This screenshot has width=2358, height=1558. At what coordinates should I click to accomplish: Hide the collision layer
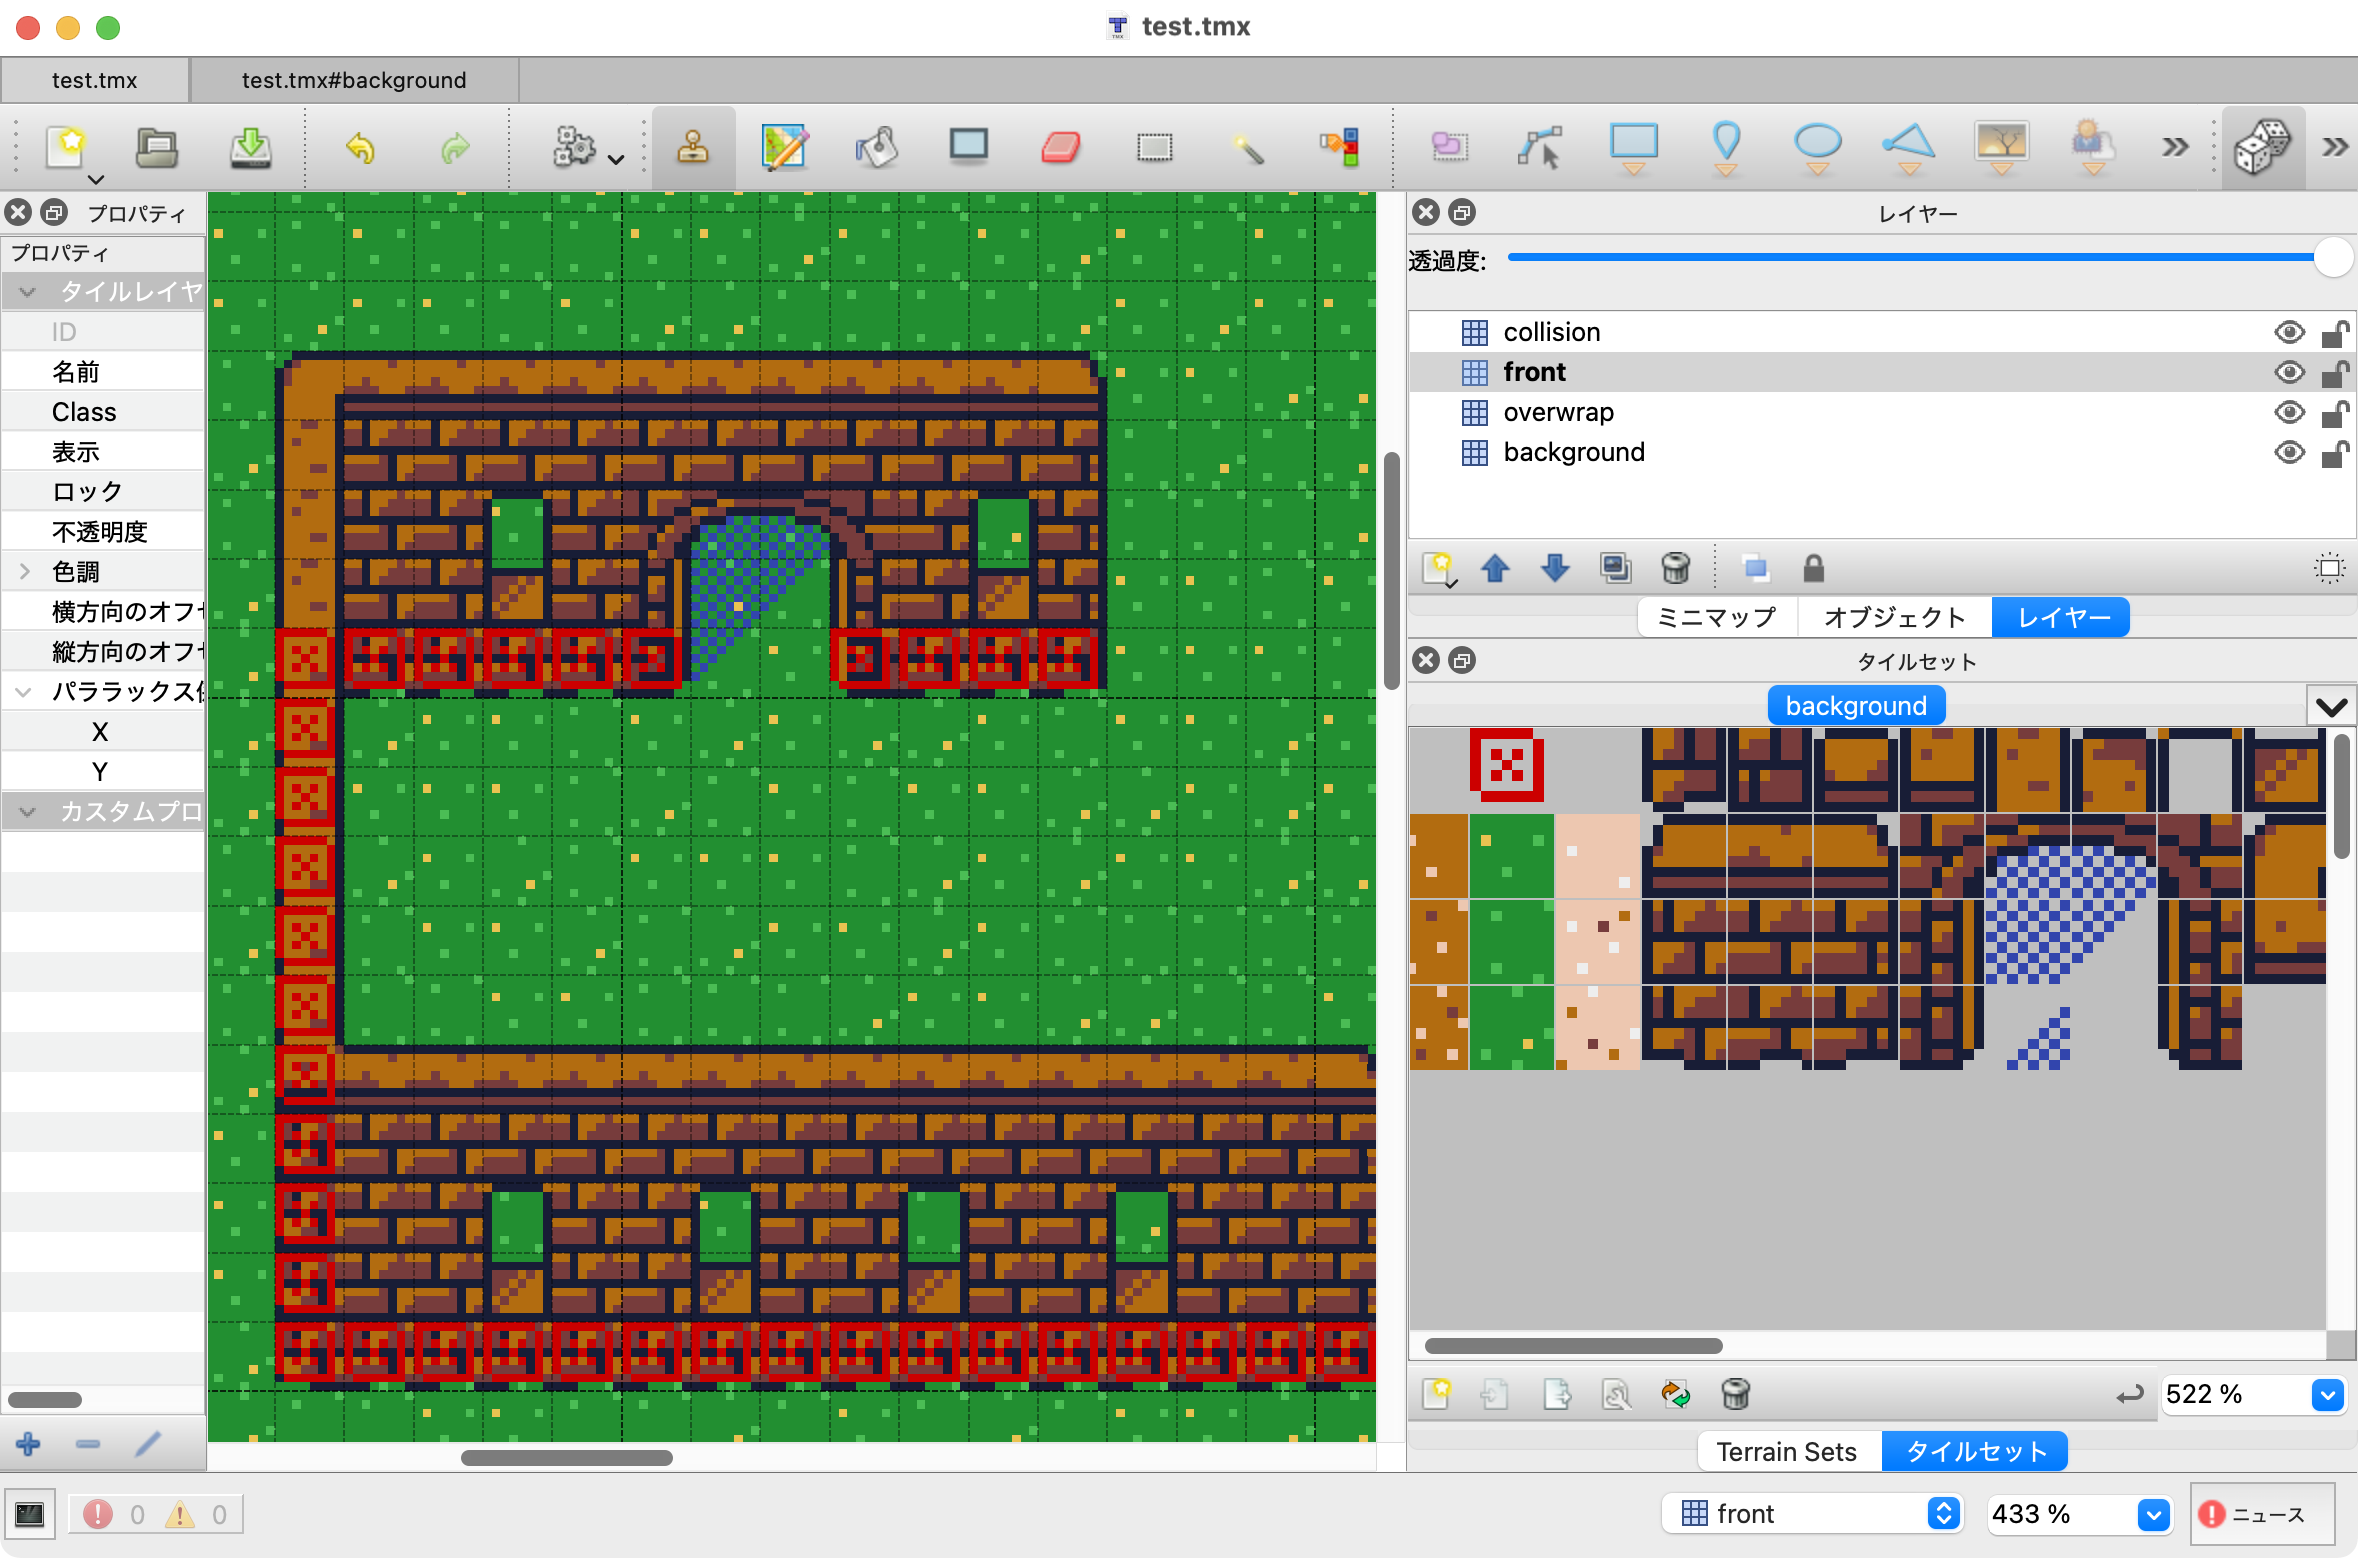click(x=2289, y=332)
